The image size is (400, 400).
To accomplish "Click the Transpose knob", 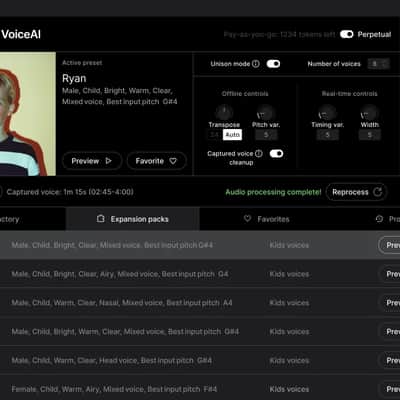I will tap(224, 112).
